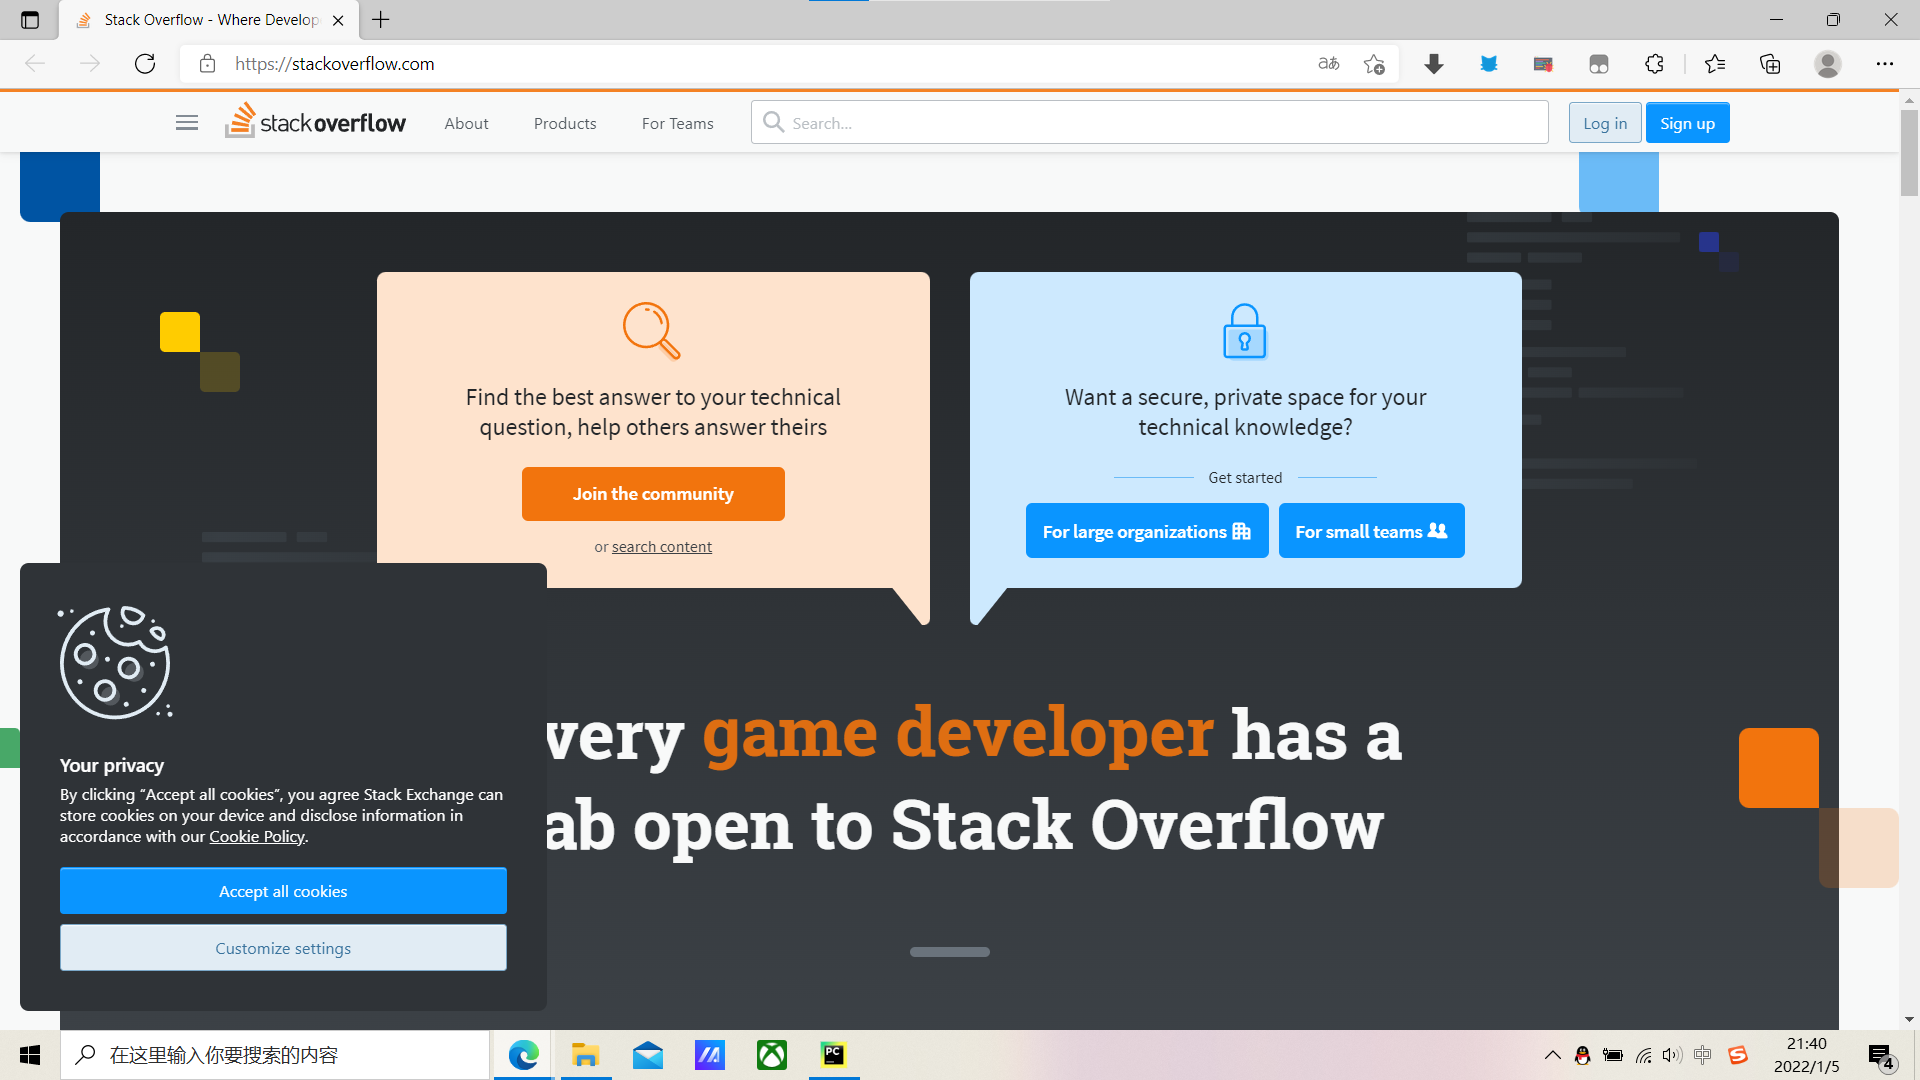
Task: Click the blue bird extension icon
Action: (x=1489, y=64)
